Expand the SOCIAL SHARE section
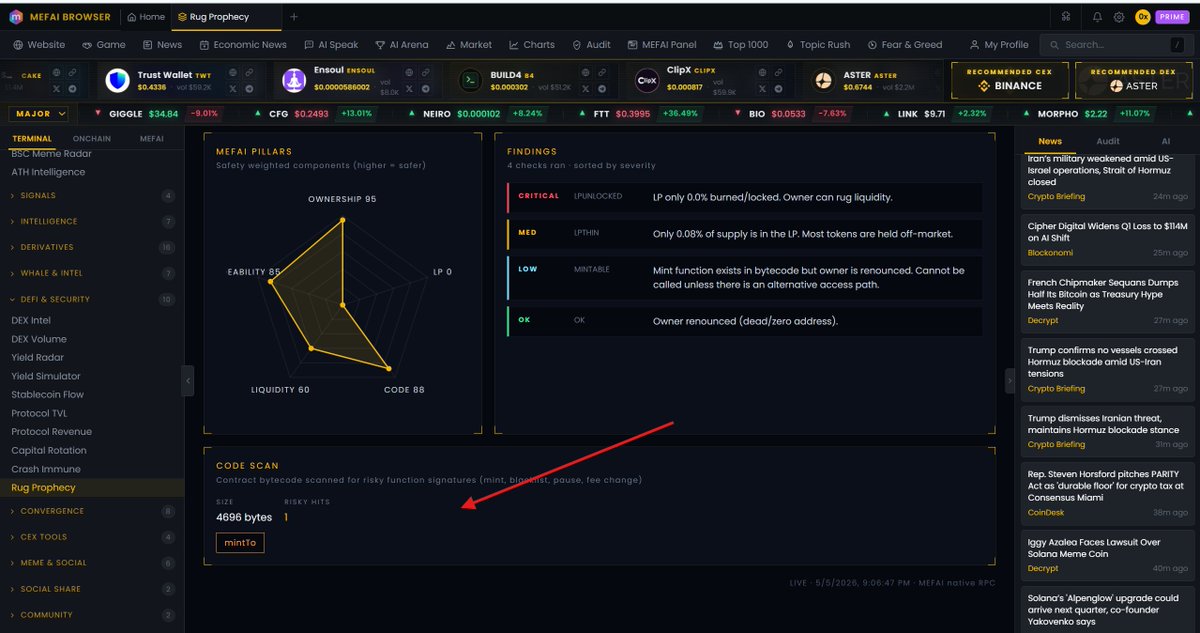 click(92, 589)
